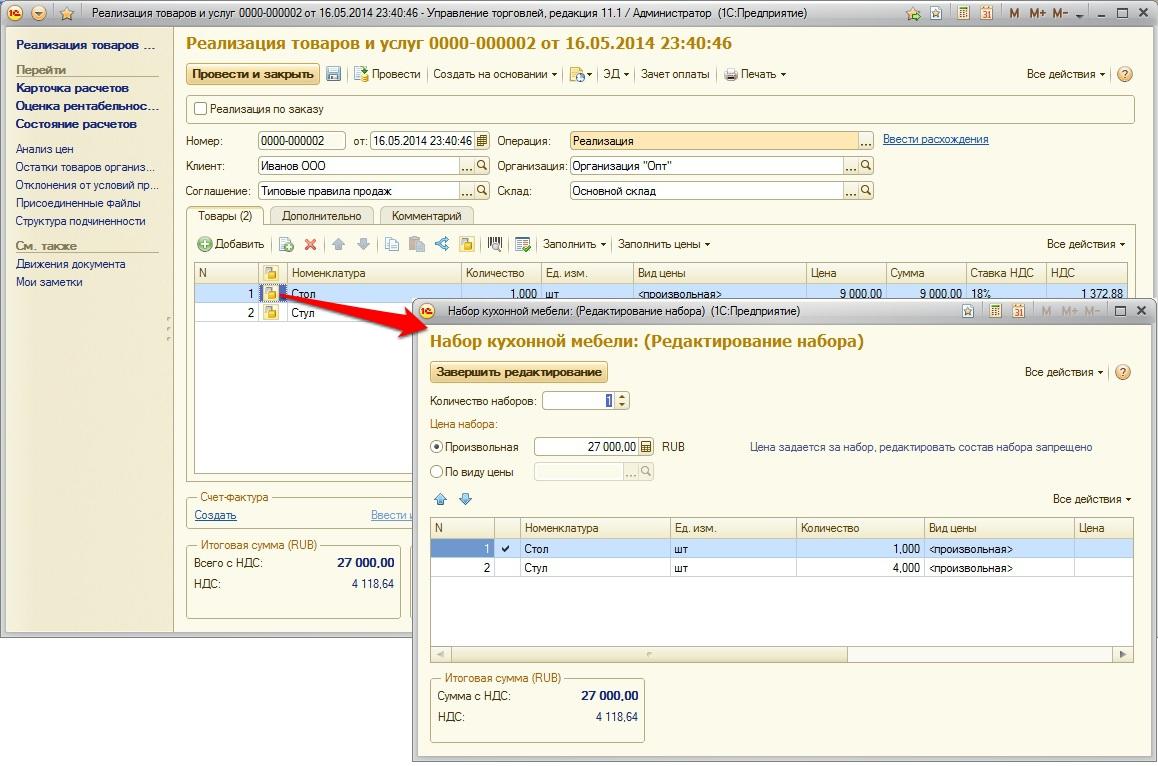Expand 'Все действия' in the Товары table toolbar
This screenshot has height=766, width=1158.
1086,244
